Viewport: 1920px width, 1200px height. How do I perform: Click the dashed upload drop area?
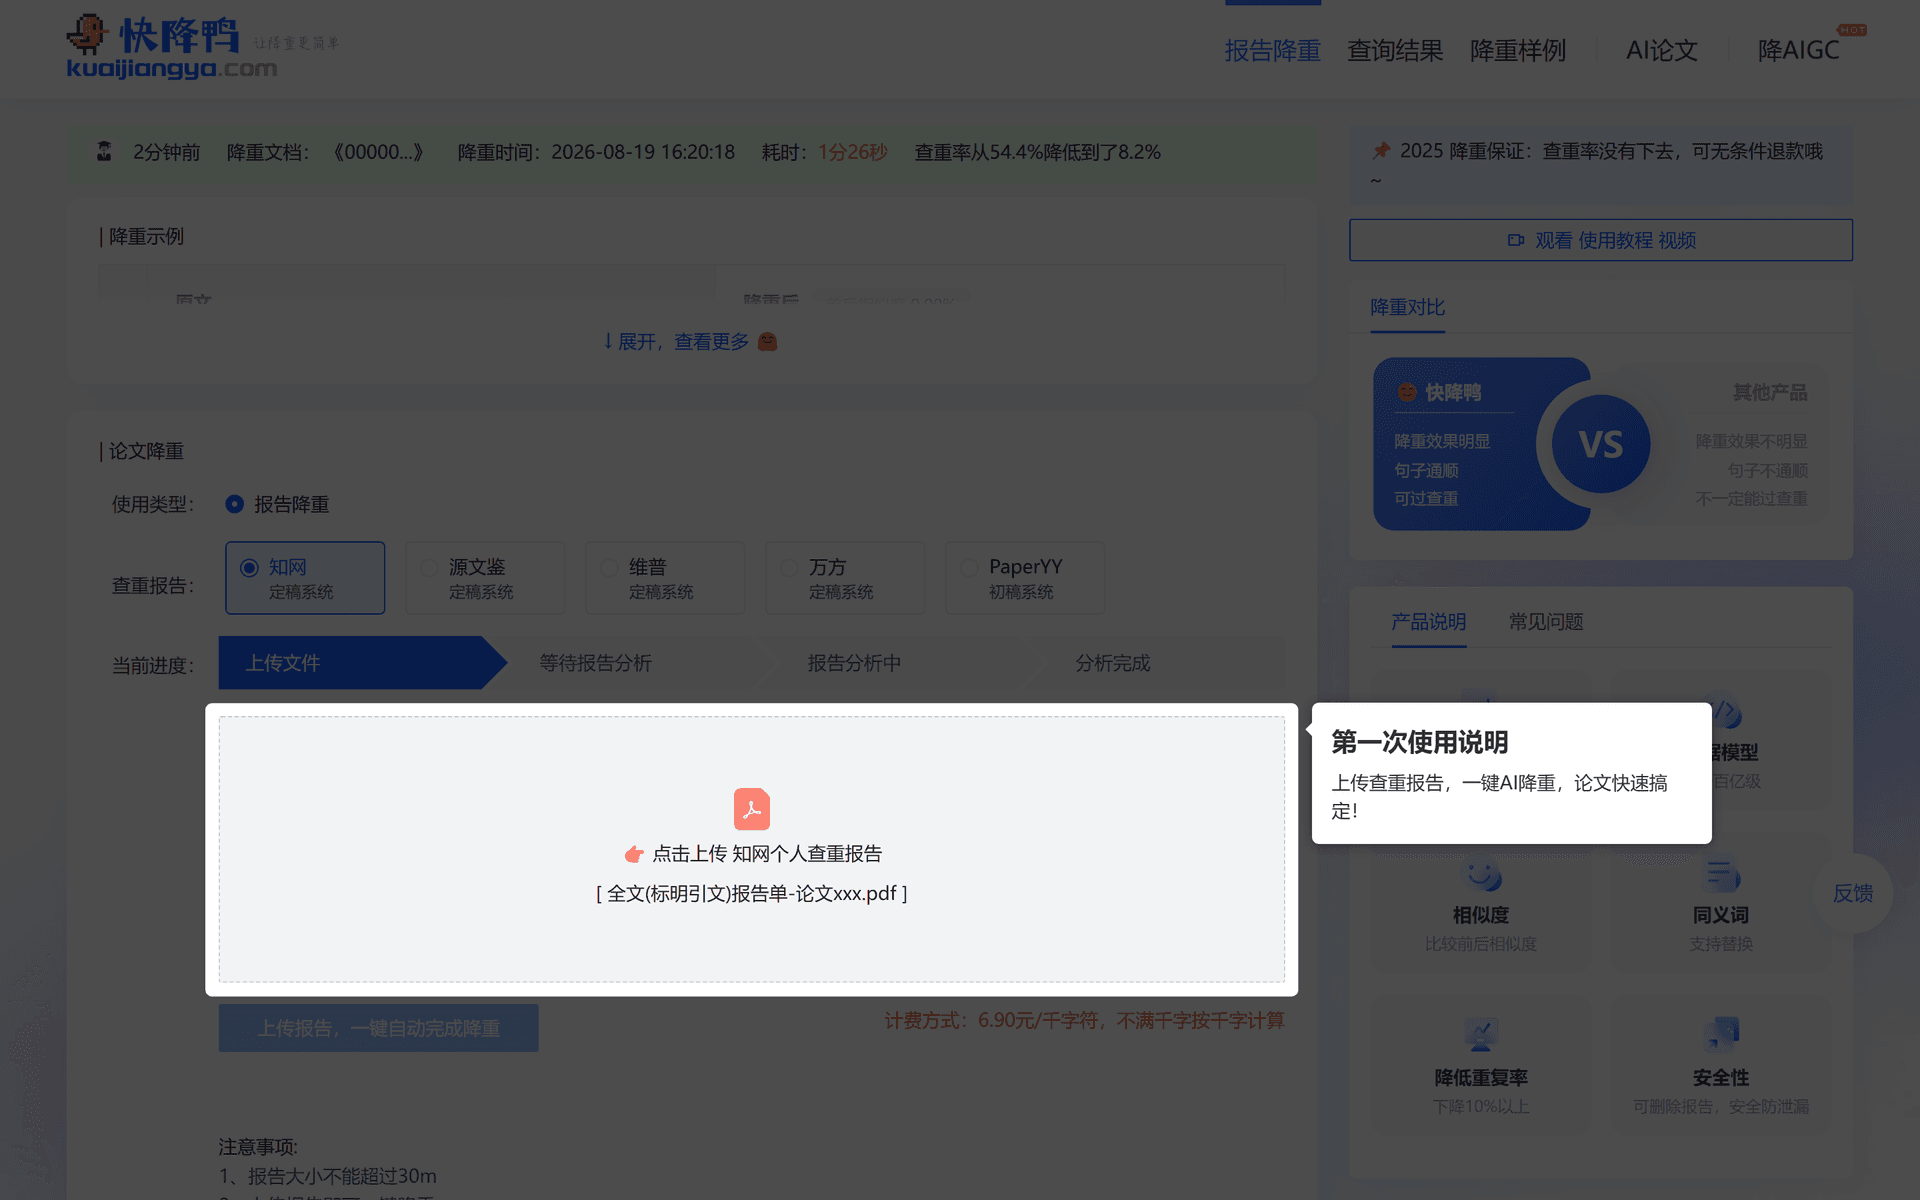[x=752, y=849]
